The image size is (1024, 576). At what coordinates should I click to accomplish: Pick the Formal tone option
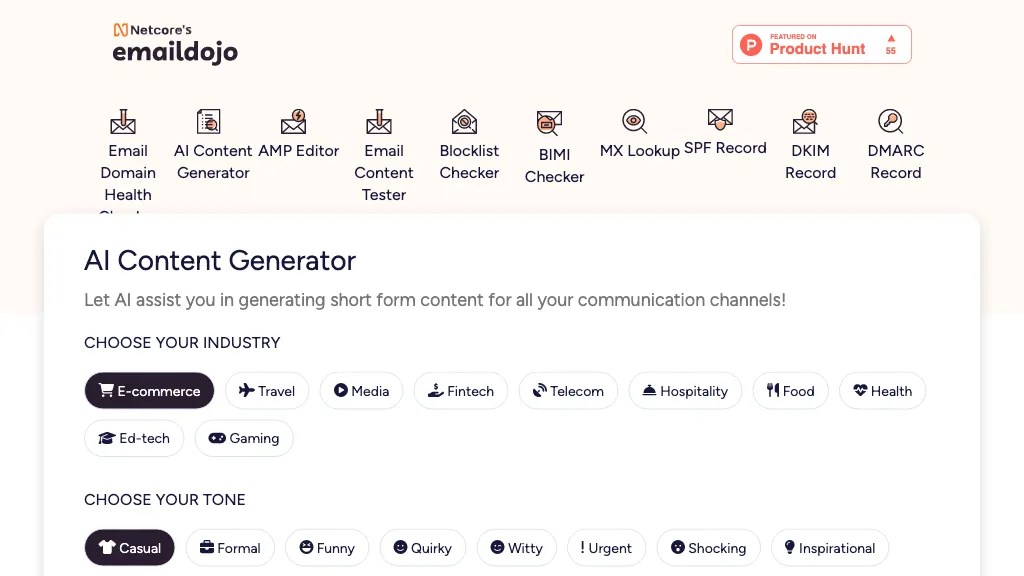230,548
